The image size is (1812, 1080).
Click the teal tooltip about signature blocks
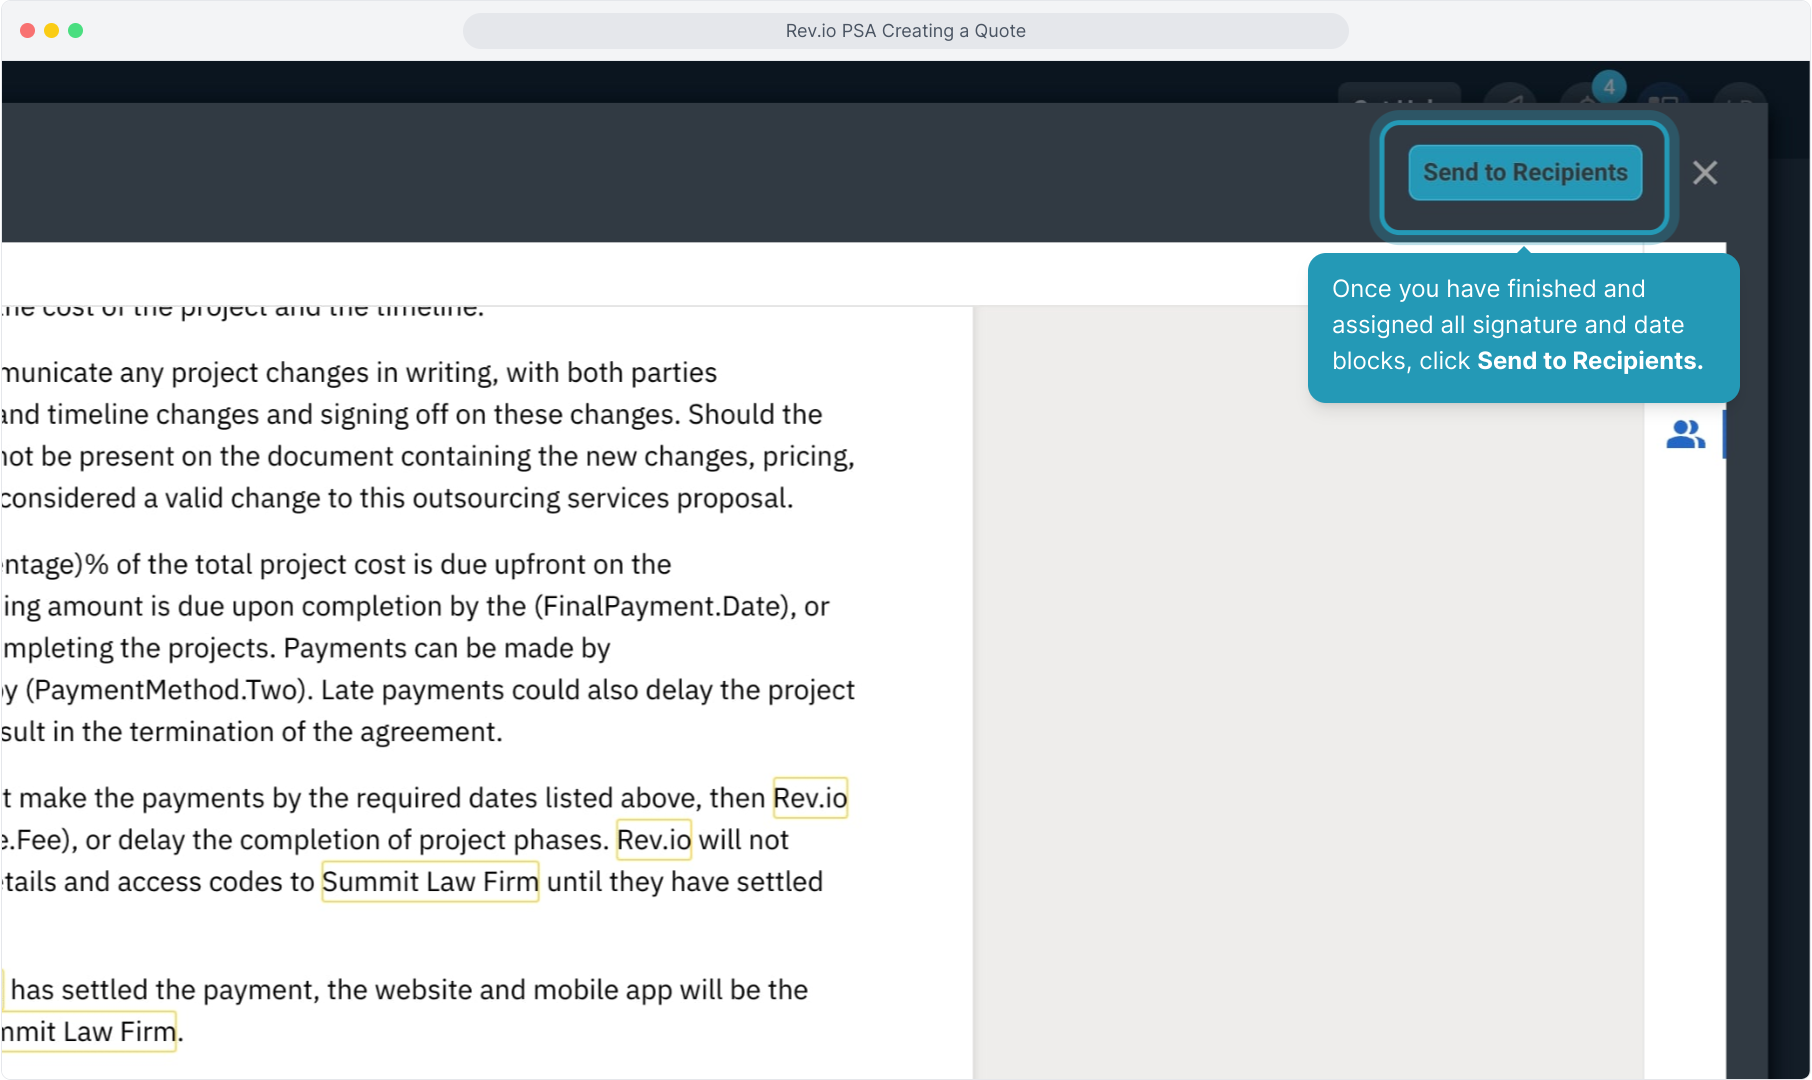tap(1522, 327)
